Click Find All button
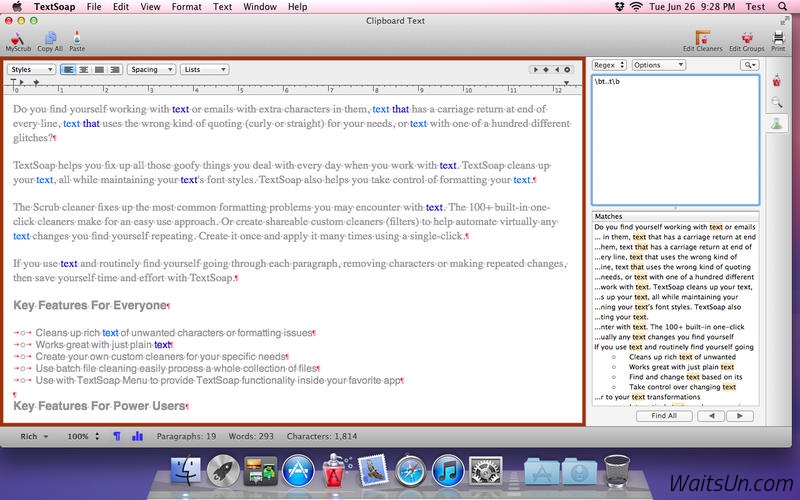Image resolution: width=800 pixels, height=500 pixels. tap(664, 416)
